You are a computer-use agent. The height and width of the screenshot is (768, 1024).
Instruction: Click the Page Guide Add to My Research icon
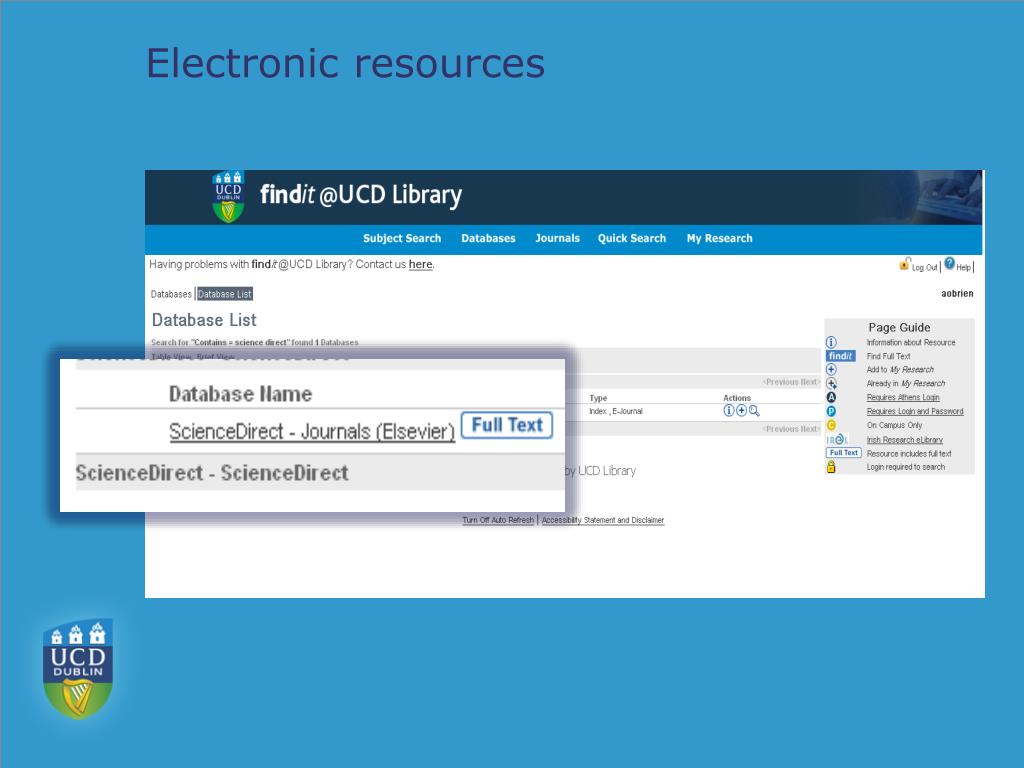(x=831, y=370)
